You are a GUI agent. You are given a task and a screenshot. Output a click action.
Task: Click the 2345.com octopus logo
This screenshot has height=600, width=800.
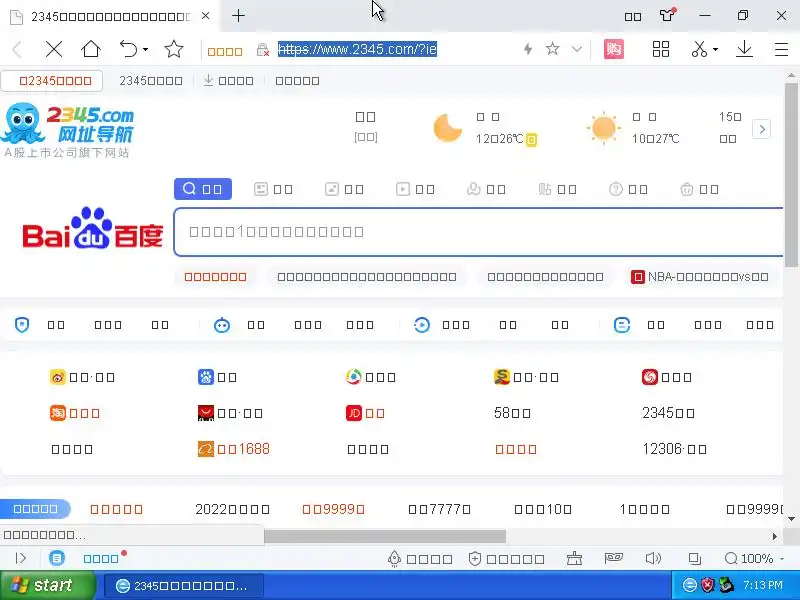(x=67, y=131)
